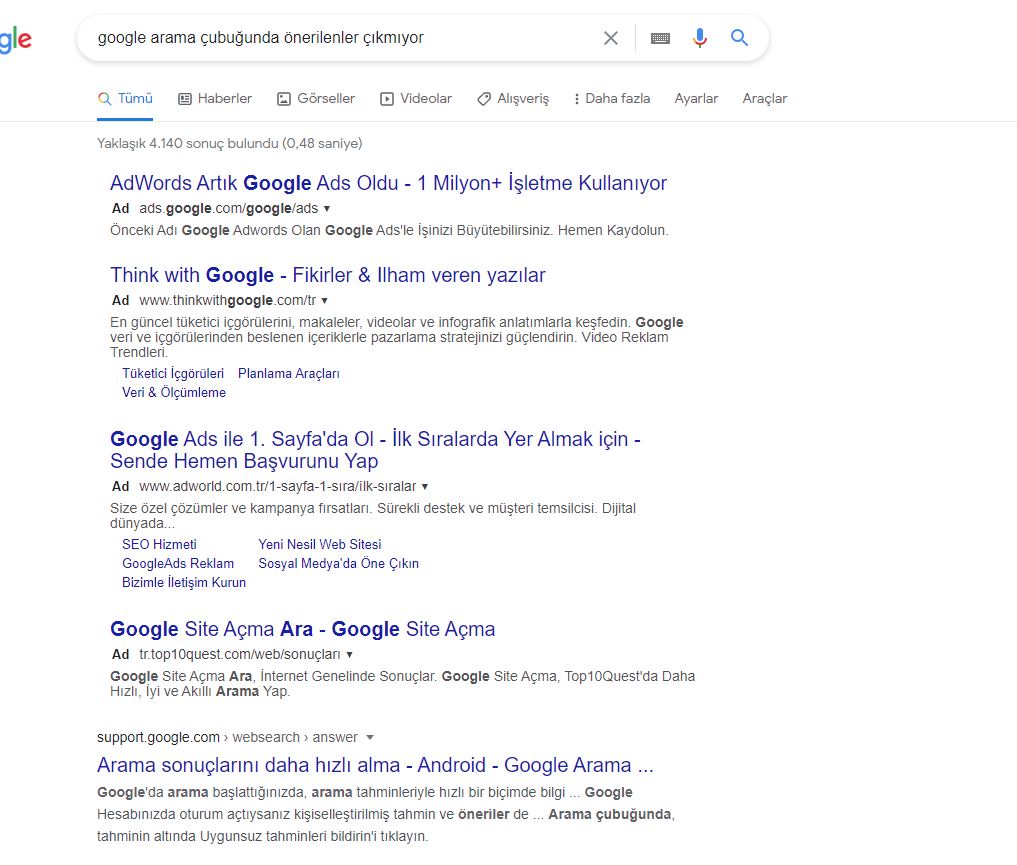Click the support.google.com breadcrumb URL
Screen dimensions: 1017x865
point(227,737)
